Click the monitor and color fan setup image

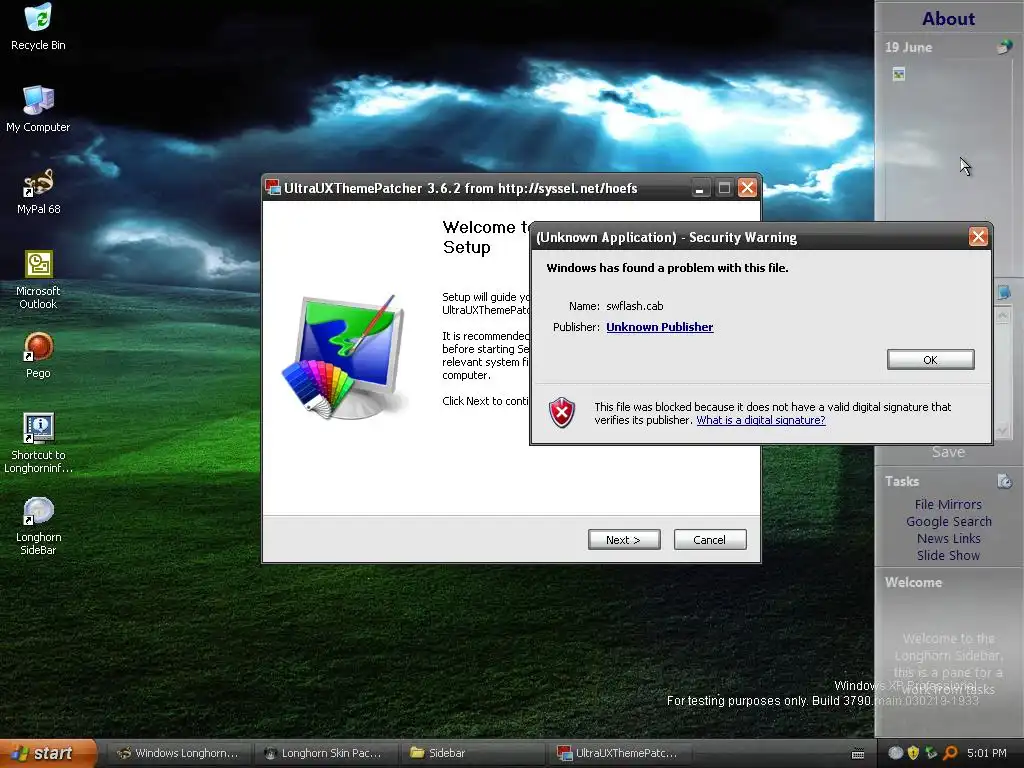click(x=345, y=357)
